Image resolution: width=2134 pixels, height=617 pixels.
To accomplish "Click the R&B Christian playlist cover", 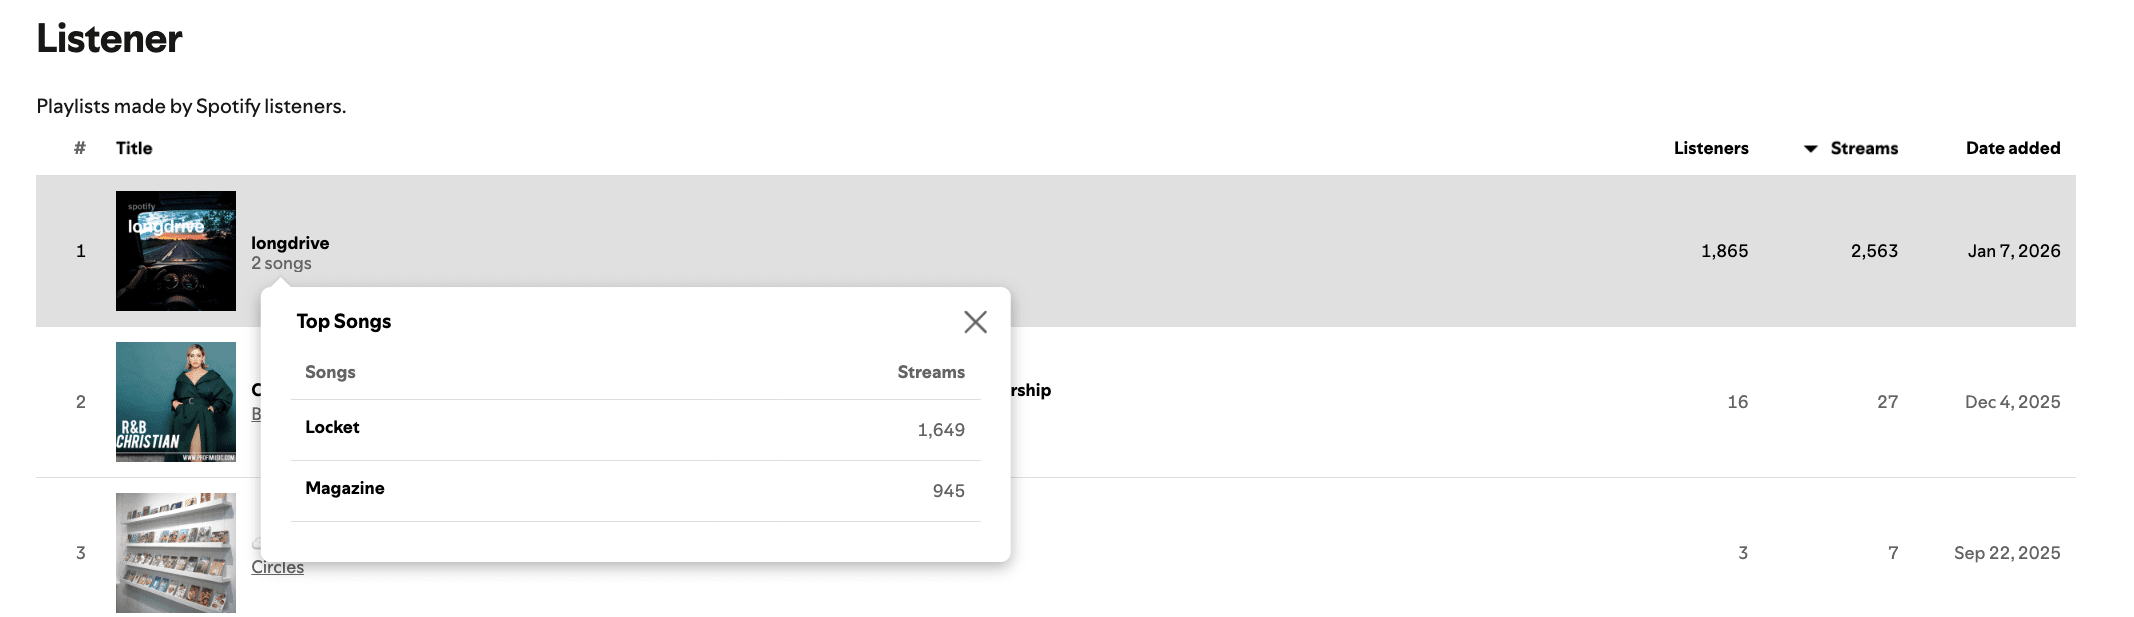I will [176, 402].
